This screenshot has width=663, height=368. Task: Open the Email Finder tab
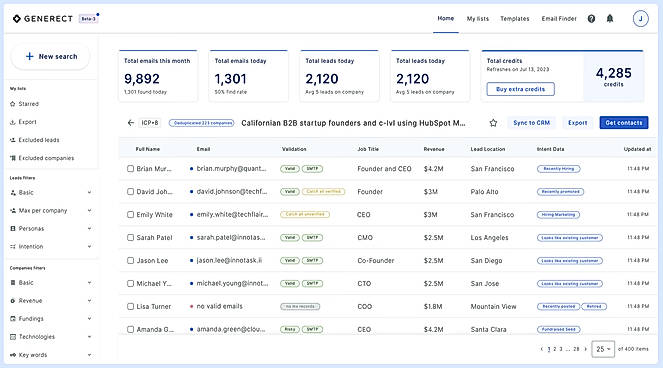pos(559,19)
